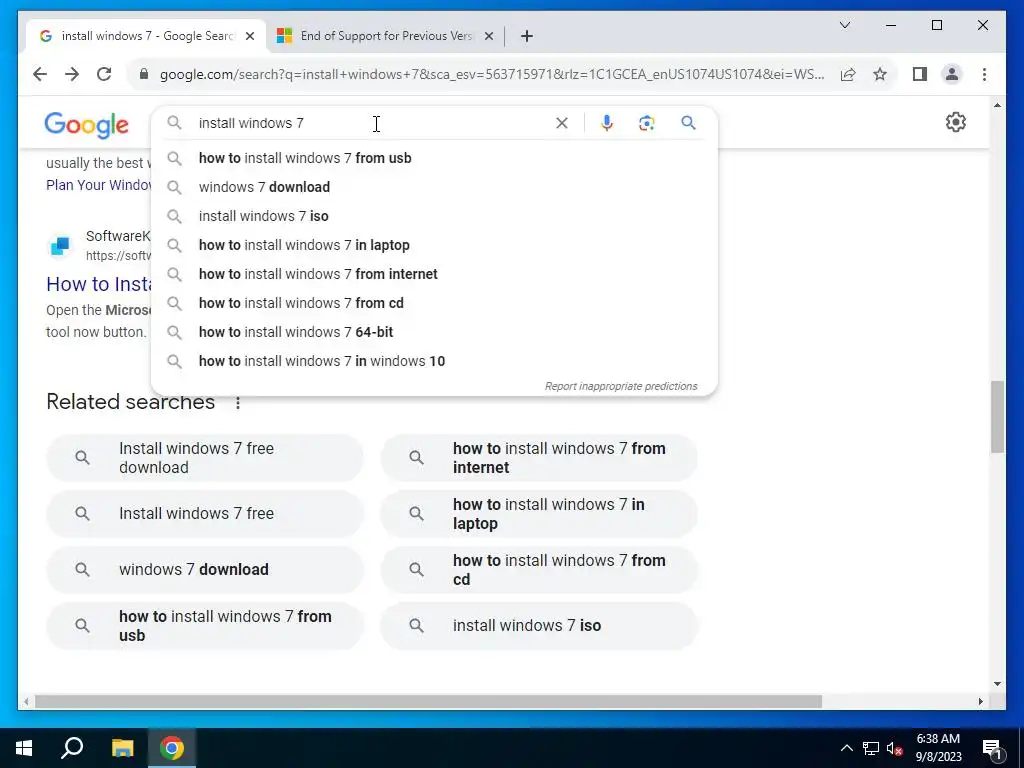Screen dimensions: 1024x768
Task: Pick suggestion 'install windows 7 64-bit'
Action: click(x=434, y=332)
